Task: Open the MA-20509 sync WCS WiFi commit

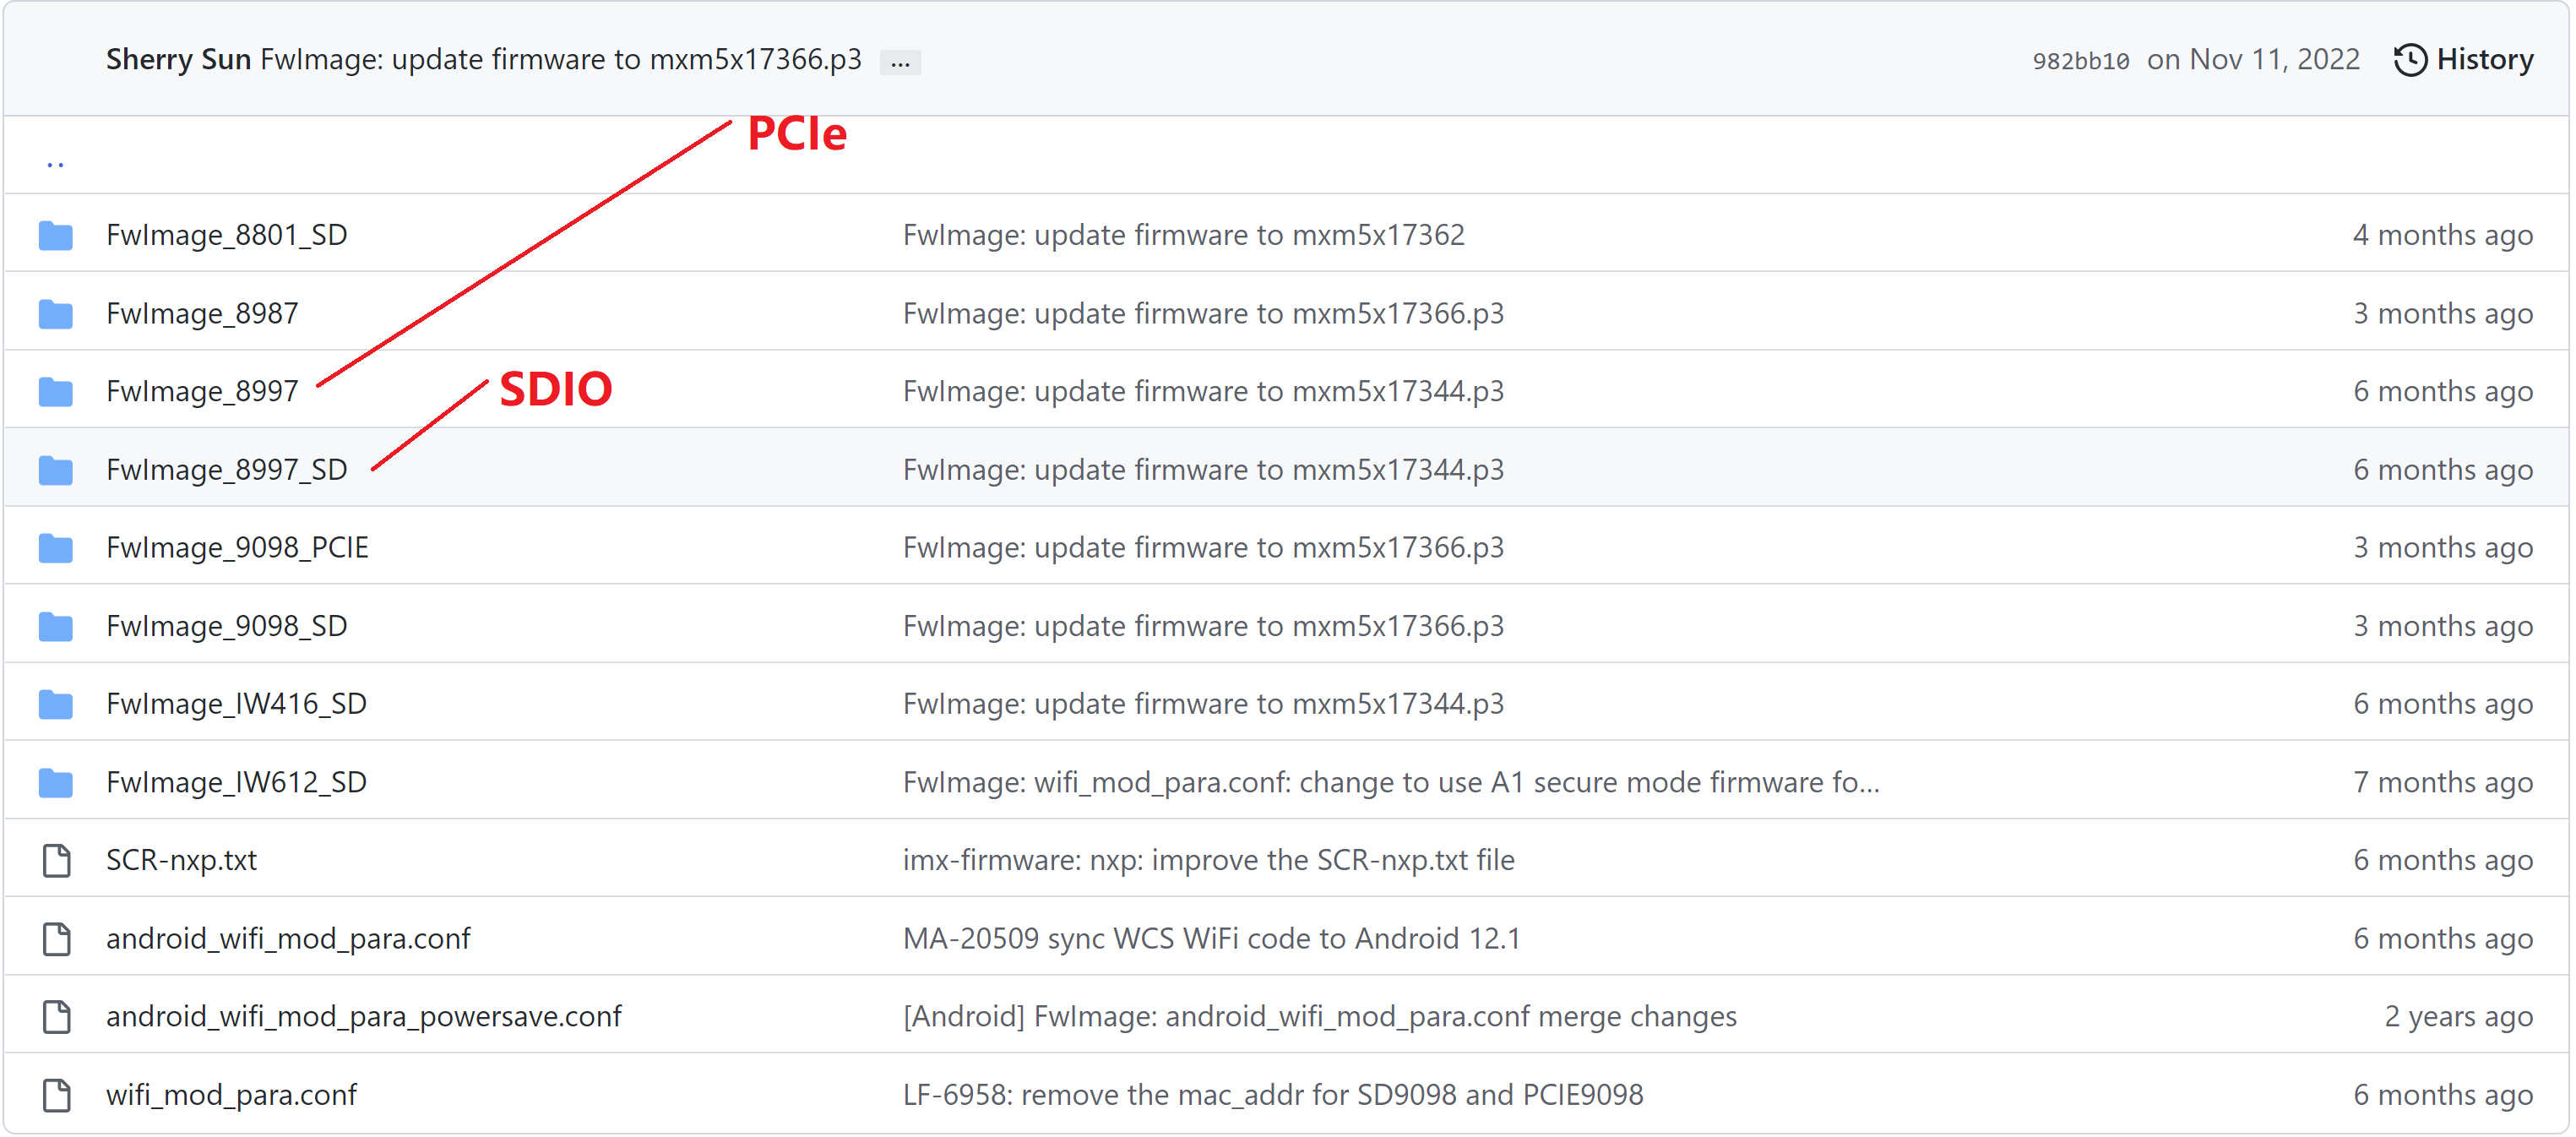Action: point(1211,939)
